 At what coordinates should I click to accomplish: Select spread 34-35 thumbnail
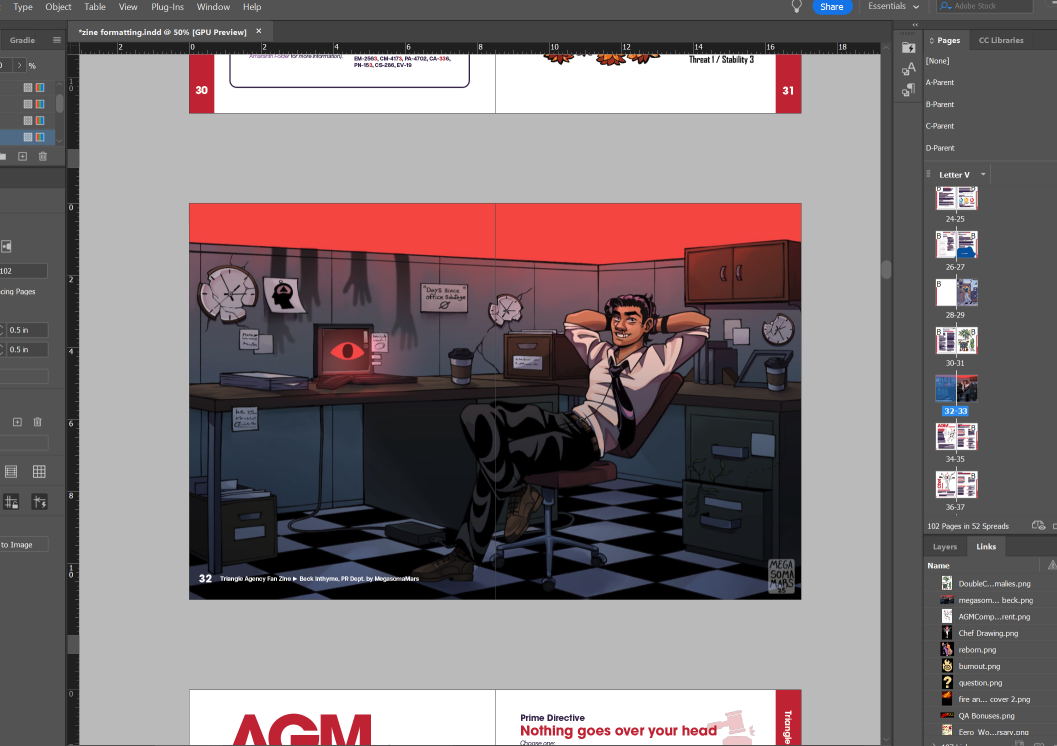[956, 437]
